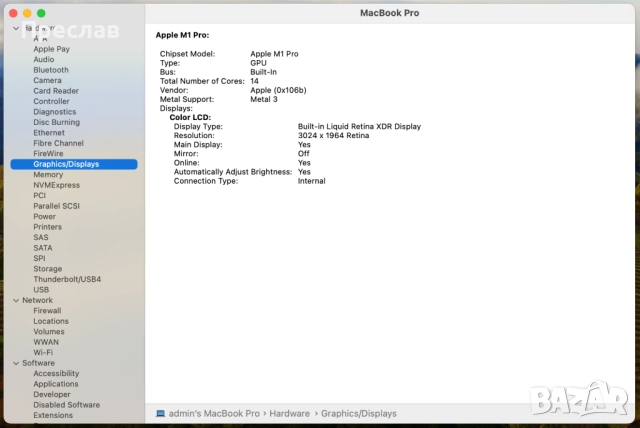The image size is (640, 428).
Task: Open the Thunderbolt/USB4 section
Action: coord(67,279)
